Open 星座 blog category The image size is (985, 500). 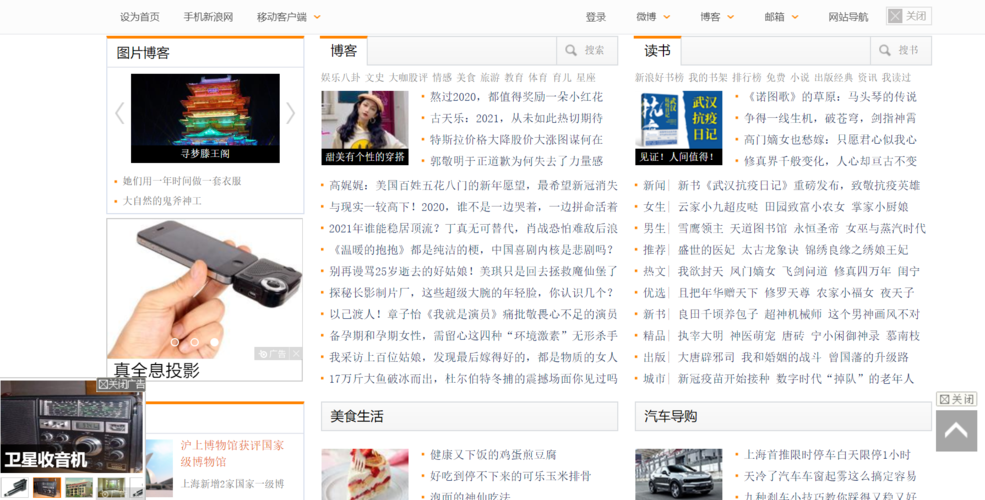pos(586,77)
